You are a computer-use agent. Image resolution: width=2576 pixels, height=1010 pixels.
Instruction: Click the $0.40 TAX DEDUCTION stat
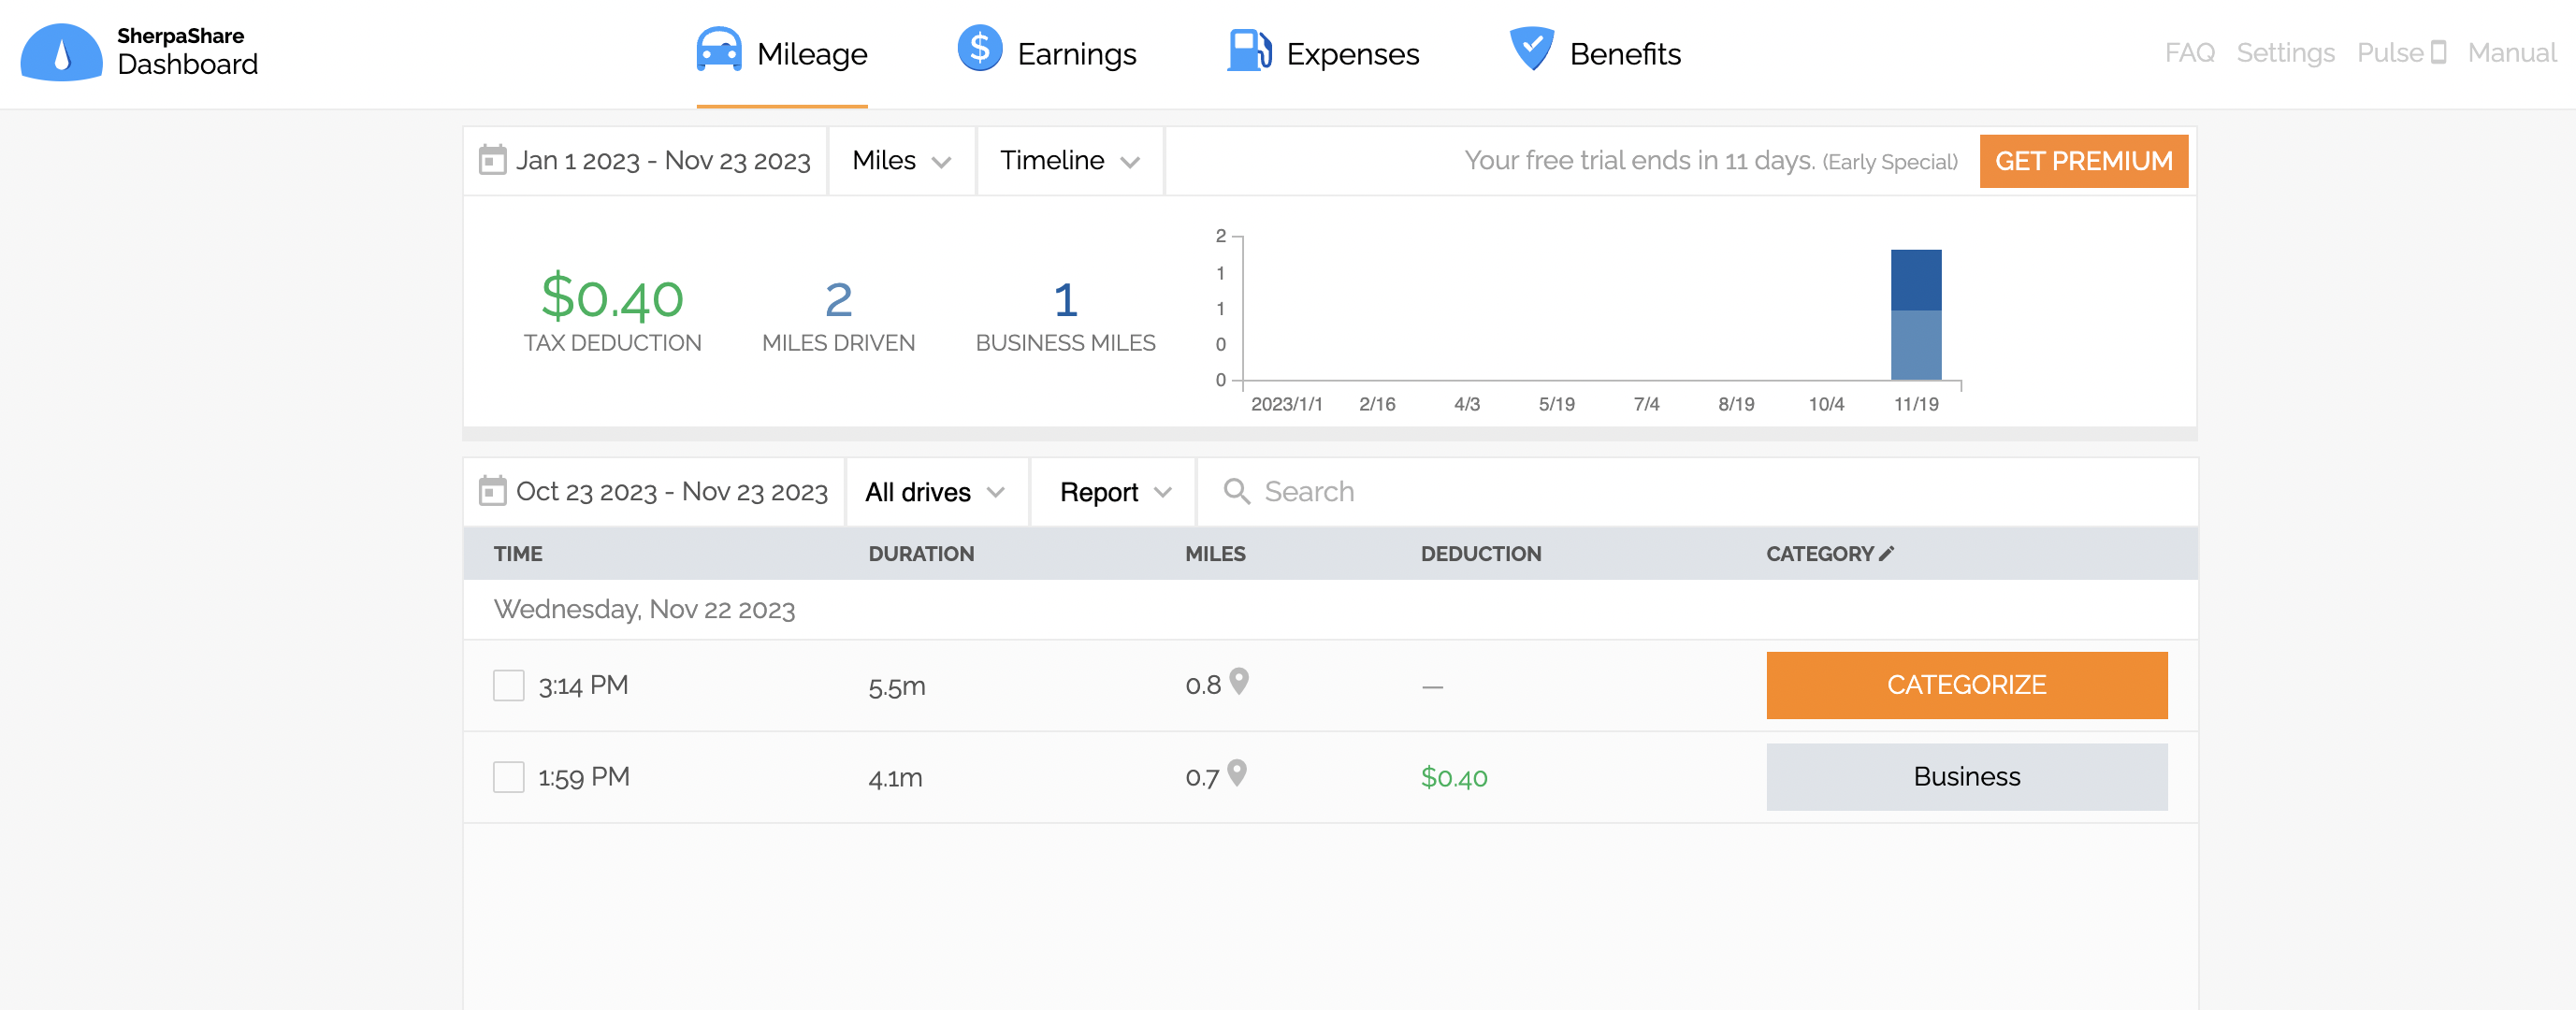tap(612, 311)
